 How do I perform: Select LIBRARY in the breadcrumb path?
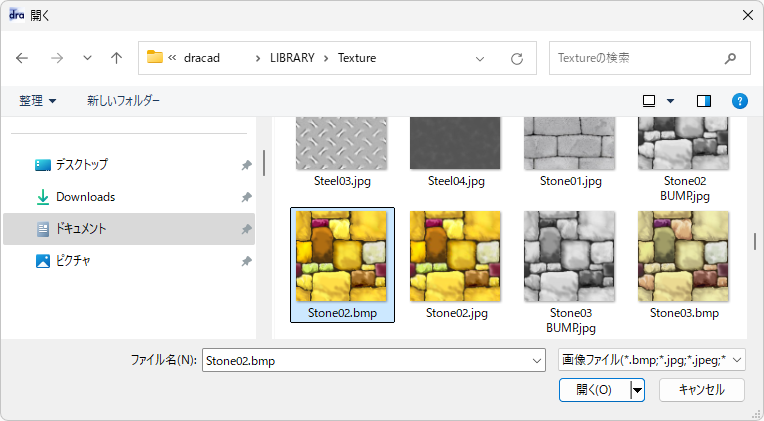coord(292,58)
